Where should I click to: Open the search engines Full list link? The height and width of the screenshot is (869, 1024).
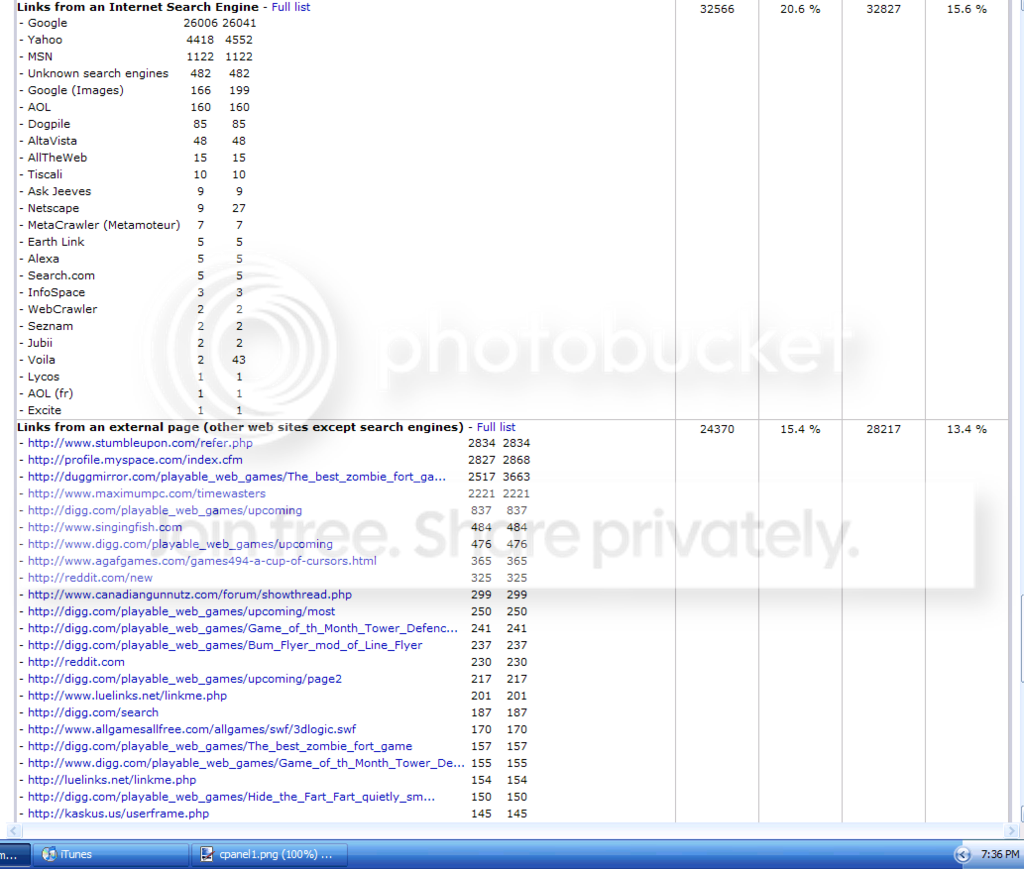tap(291, 7)
